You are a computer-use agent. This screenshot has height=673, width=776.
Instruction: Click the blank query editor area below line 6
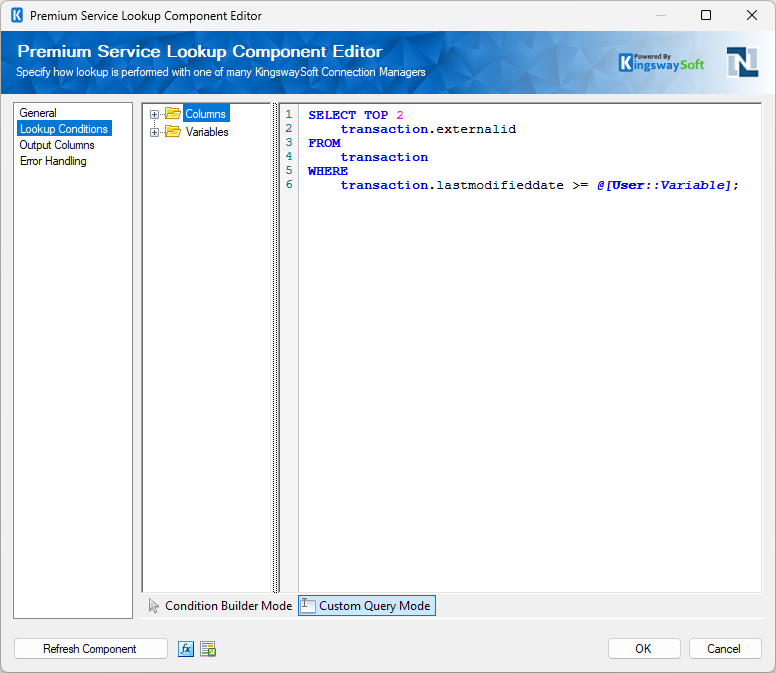pyautogui.click(x=530, y=391)
